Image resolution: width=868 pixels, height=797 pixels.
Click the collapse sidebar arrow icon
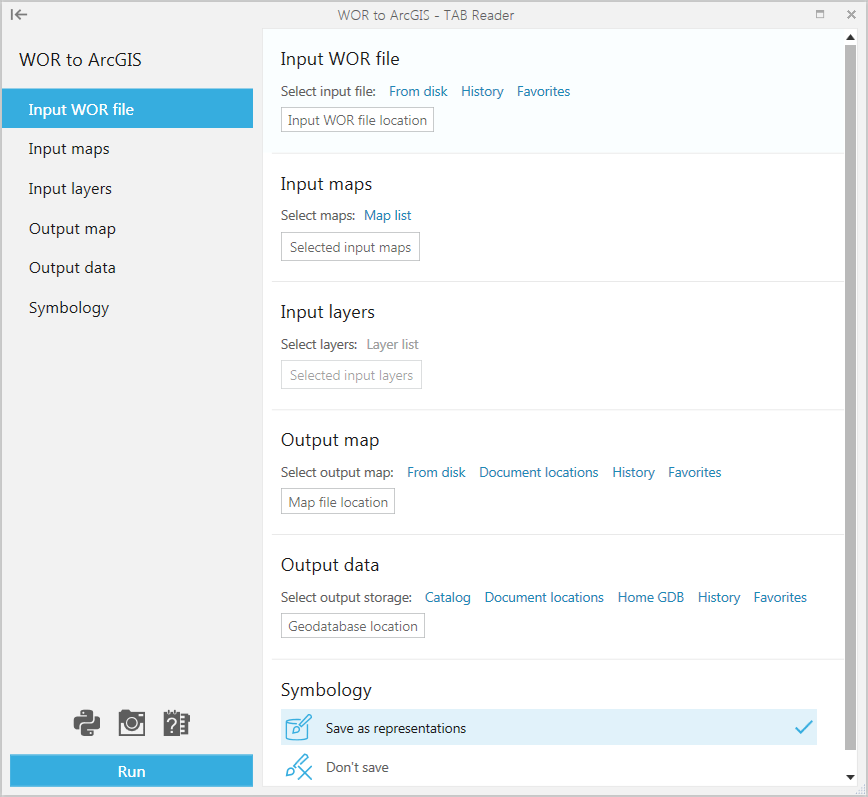(x=19, y=15)
